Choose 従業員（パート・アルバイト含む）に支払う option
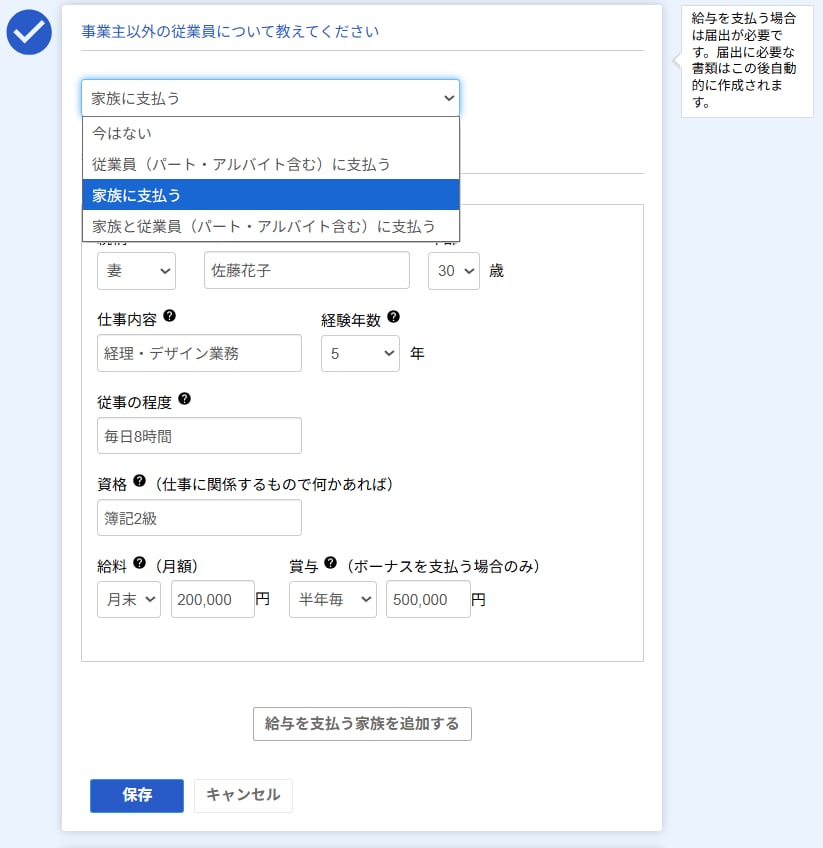The image size is (823, 848). 271,164
